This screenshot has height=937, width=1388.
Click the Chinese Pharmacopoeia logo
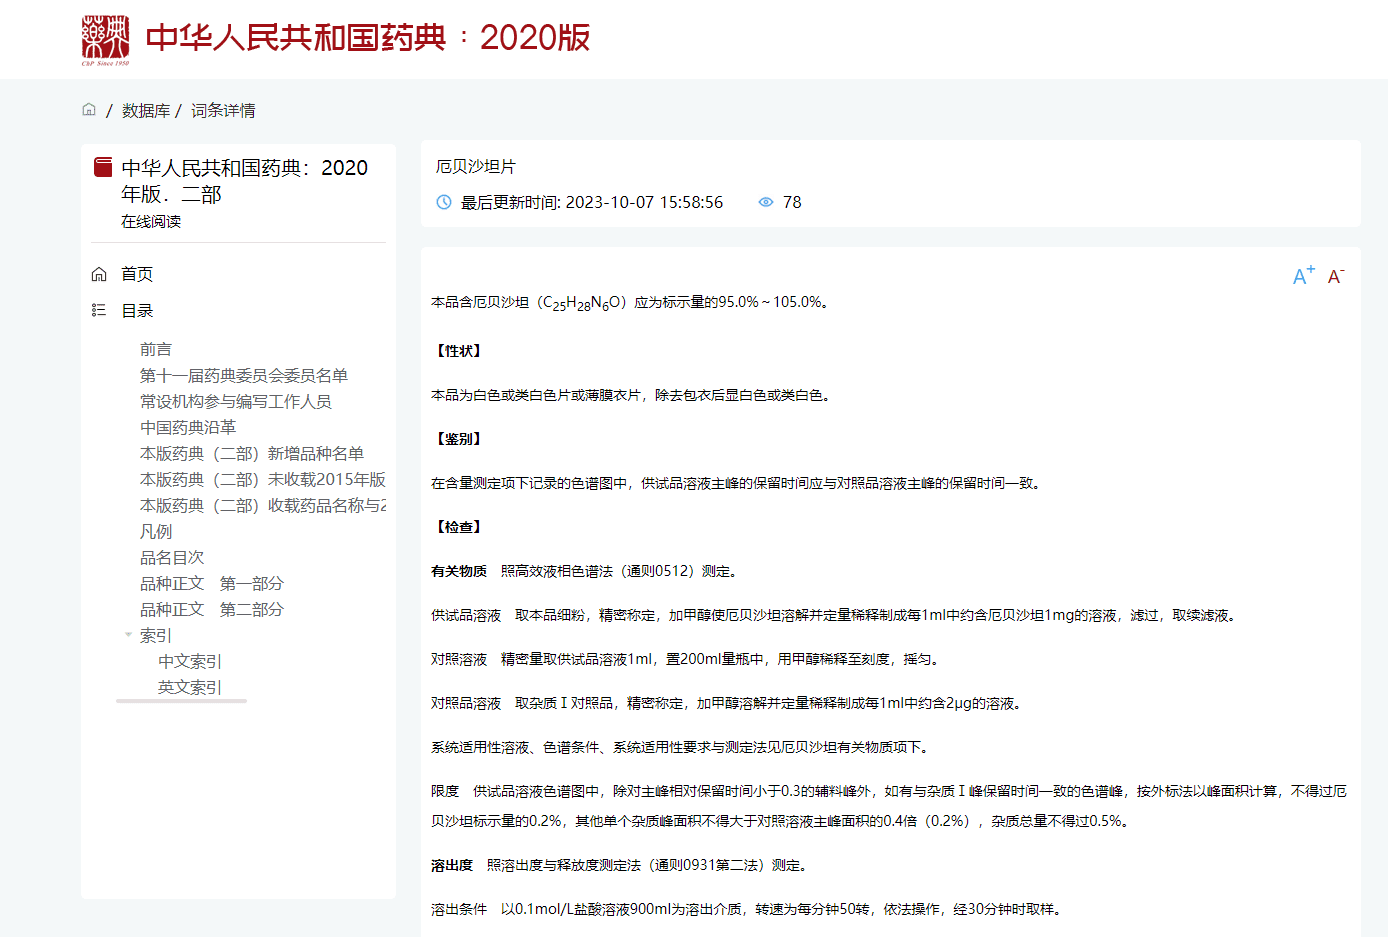click(x=105, y=40)
